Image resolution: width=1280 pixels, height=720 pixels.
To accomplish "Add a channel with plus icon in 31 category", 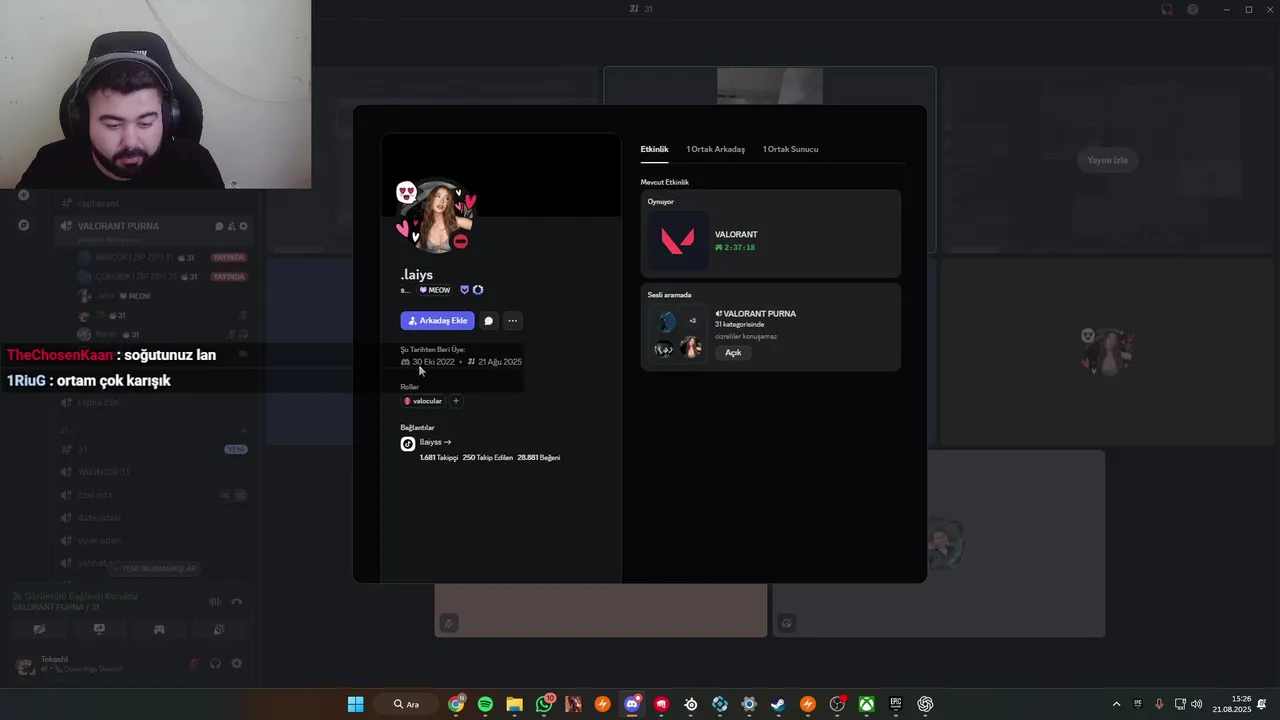I will point(243,431).
